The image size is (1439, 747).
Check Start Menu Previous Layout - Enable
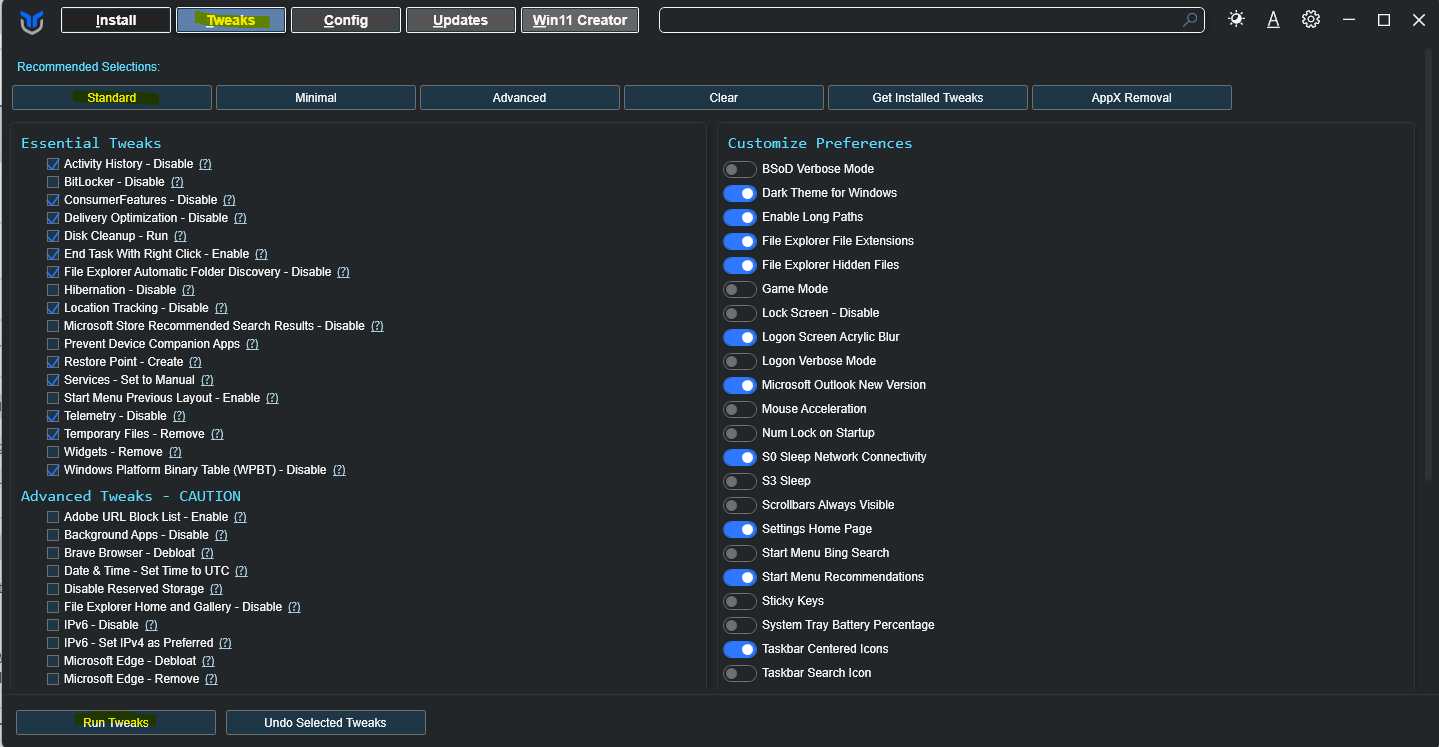click(53, 398)
